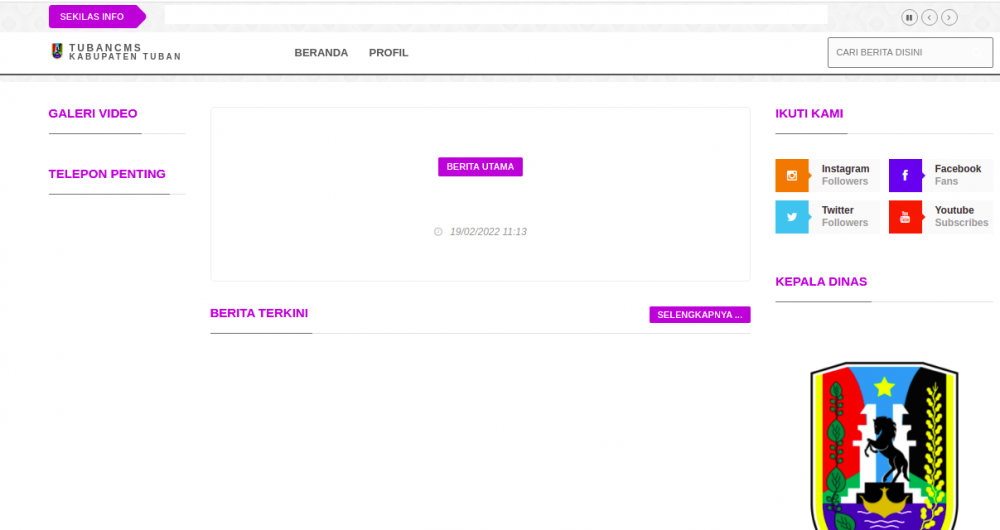Go to previous ticker item arrow
The height and width of the screenshot is (530, 1000).
[929, 17]
